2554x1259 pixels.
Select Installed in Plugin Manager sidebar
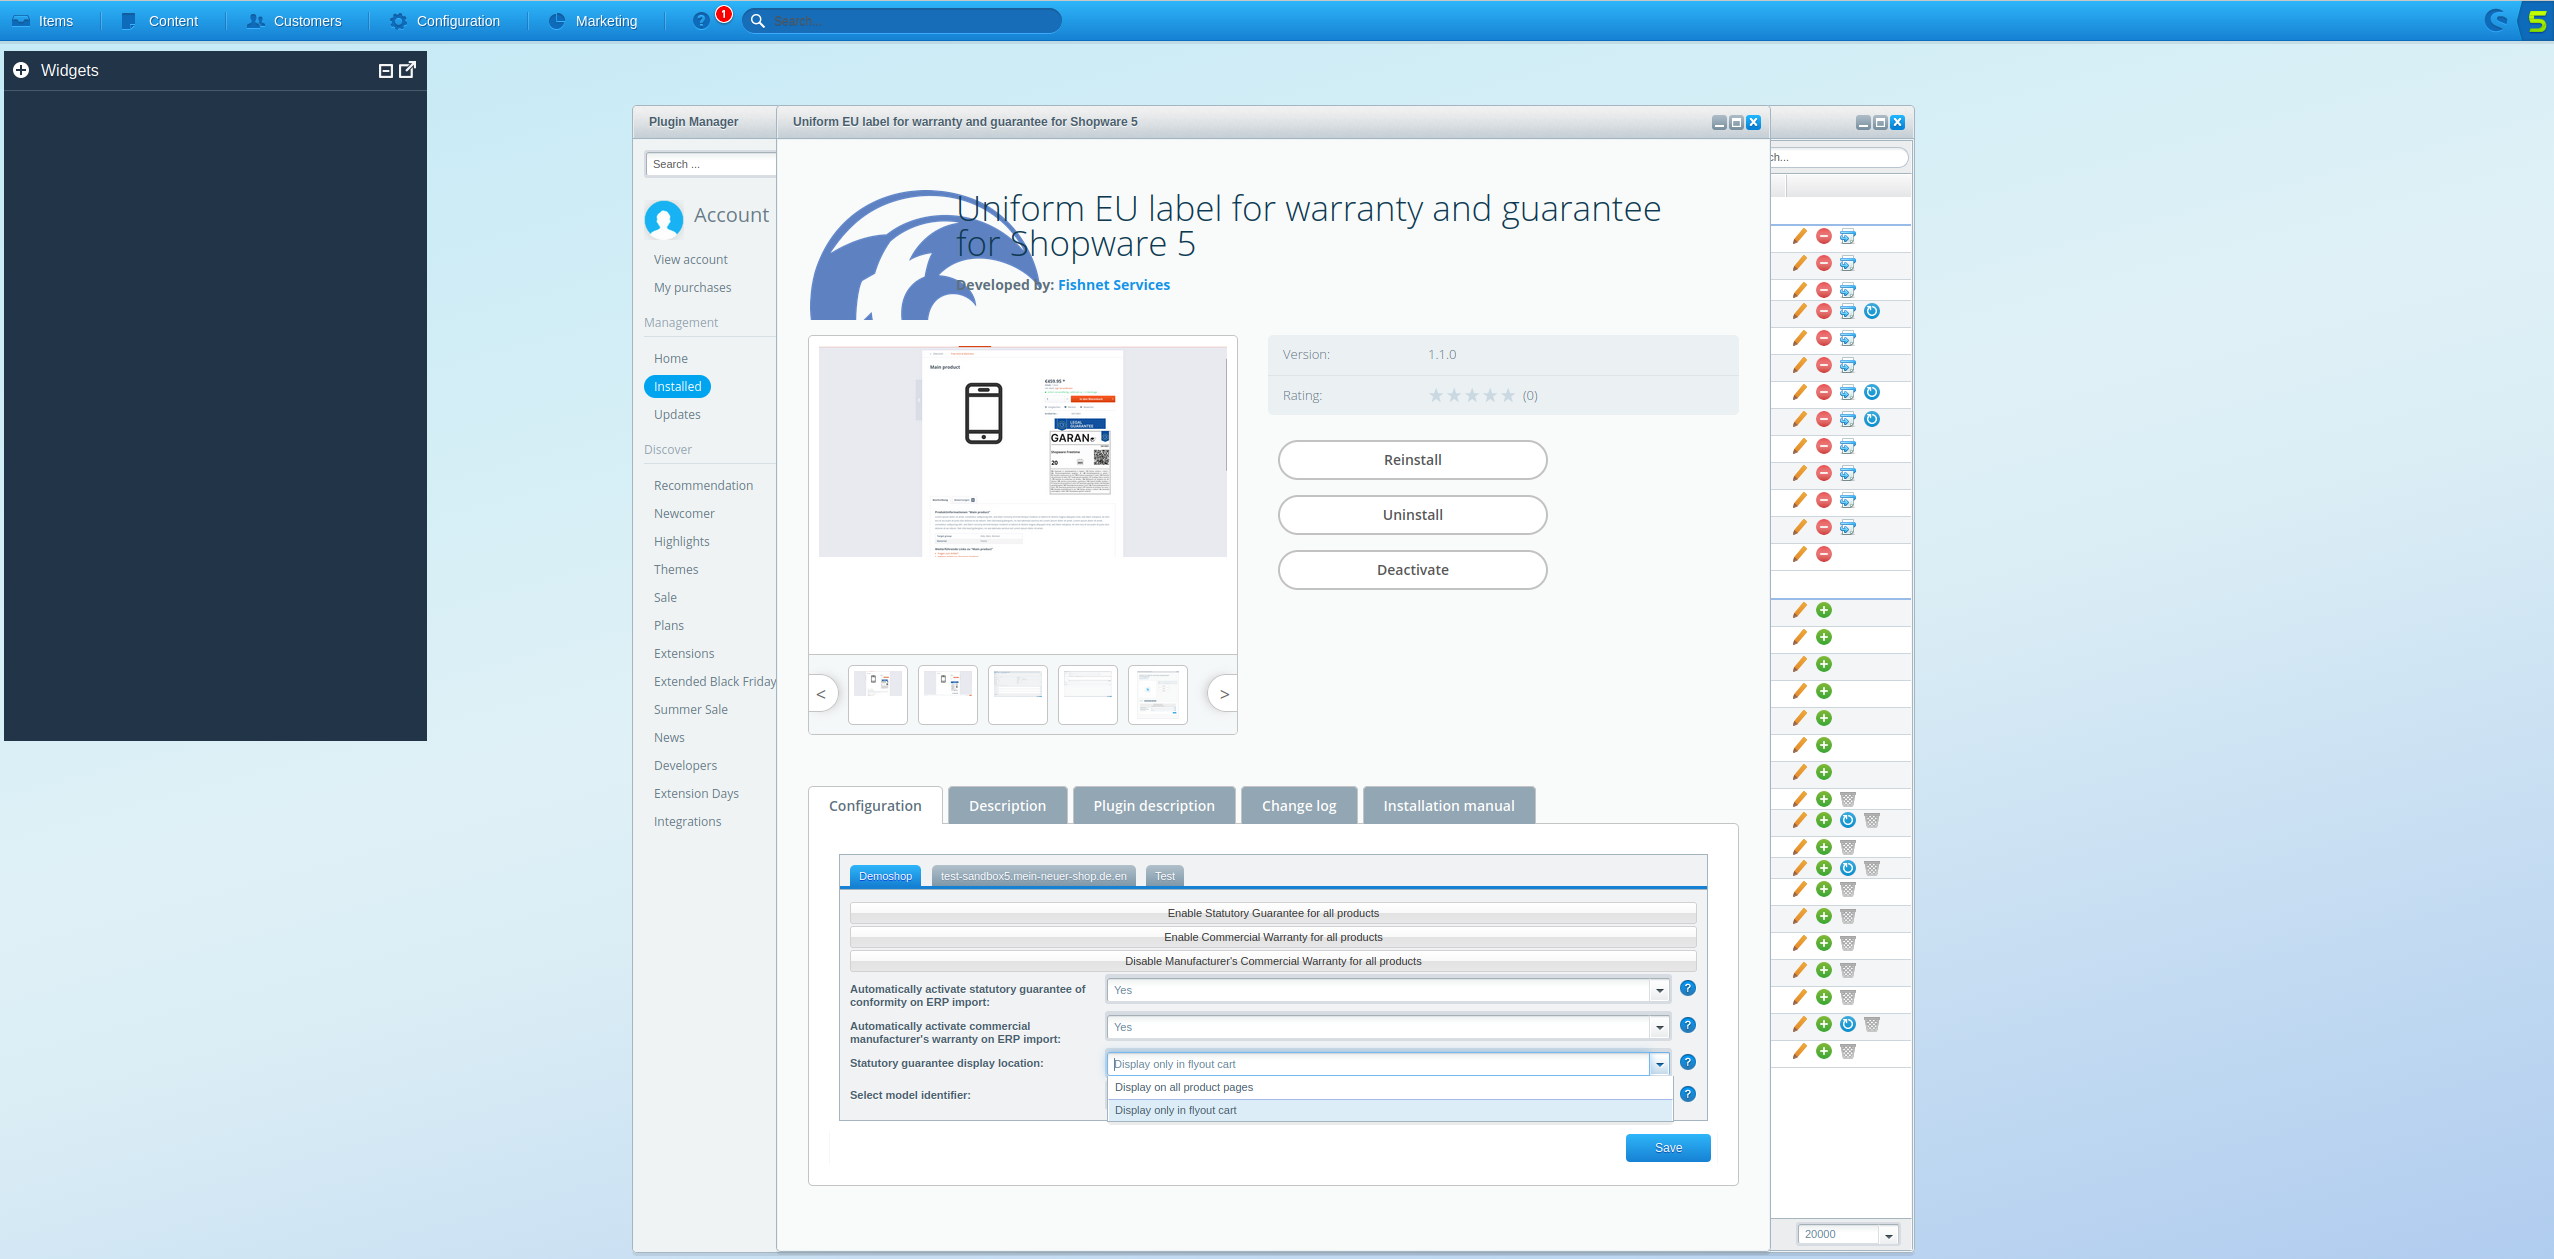tap(678, 387)
